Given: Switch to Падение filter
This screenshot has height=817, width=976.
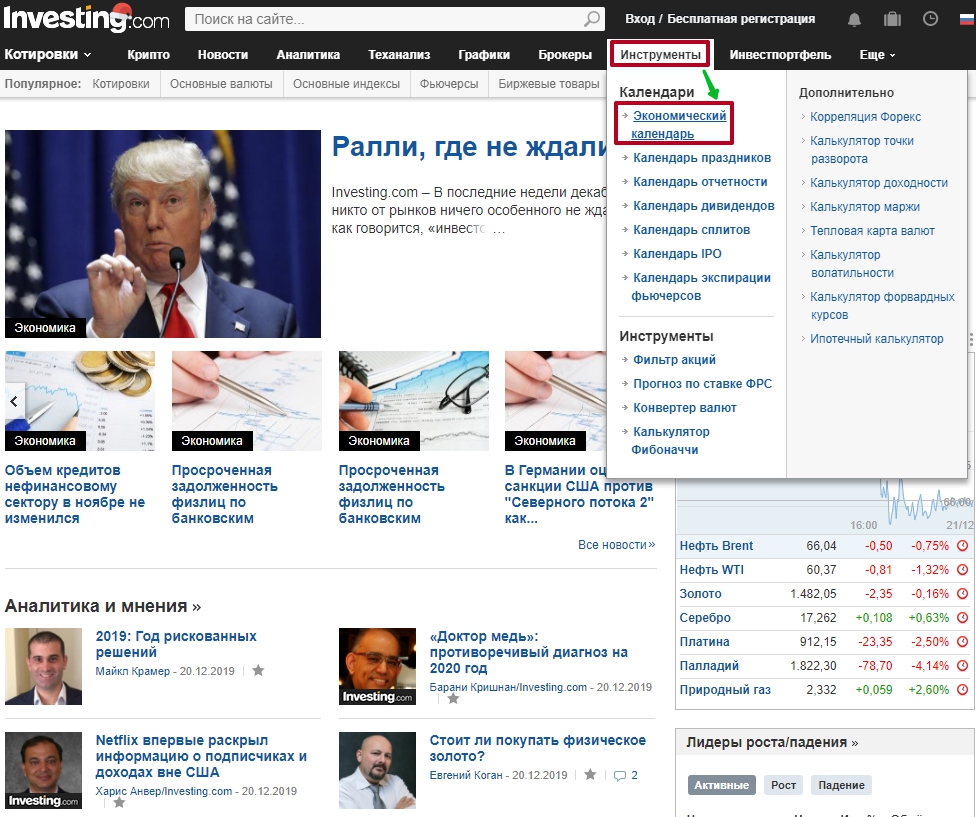Looking at the screenshot, I should (x=840, y=785).
